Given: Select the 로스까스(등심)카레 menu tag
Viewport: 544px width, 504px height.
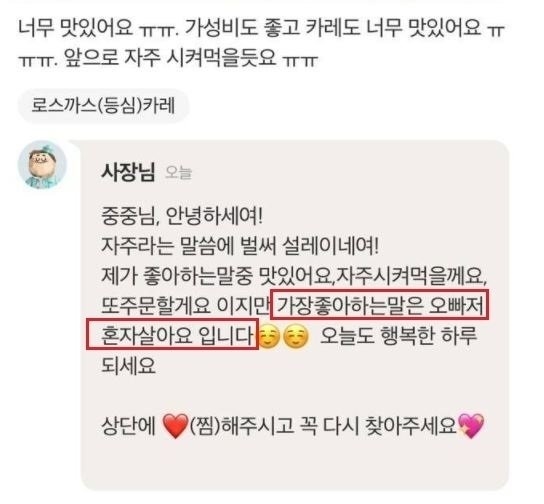Looking at the screenshot, I should point(103,106).
